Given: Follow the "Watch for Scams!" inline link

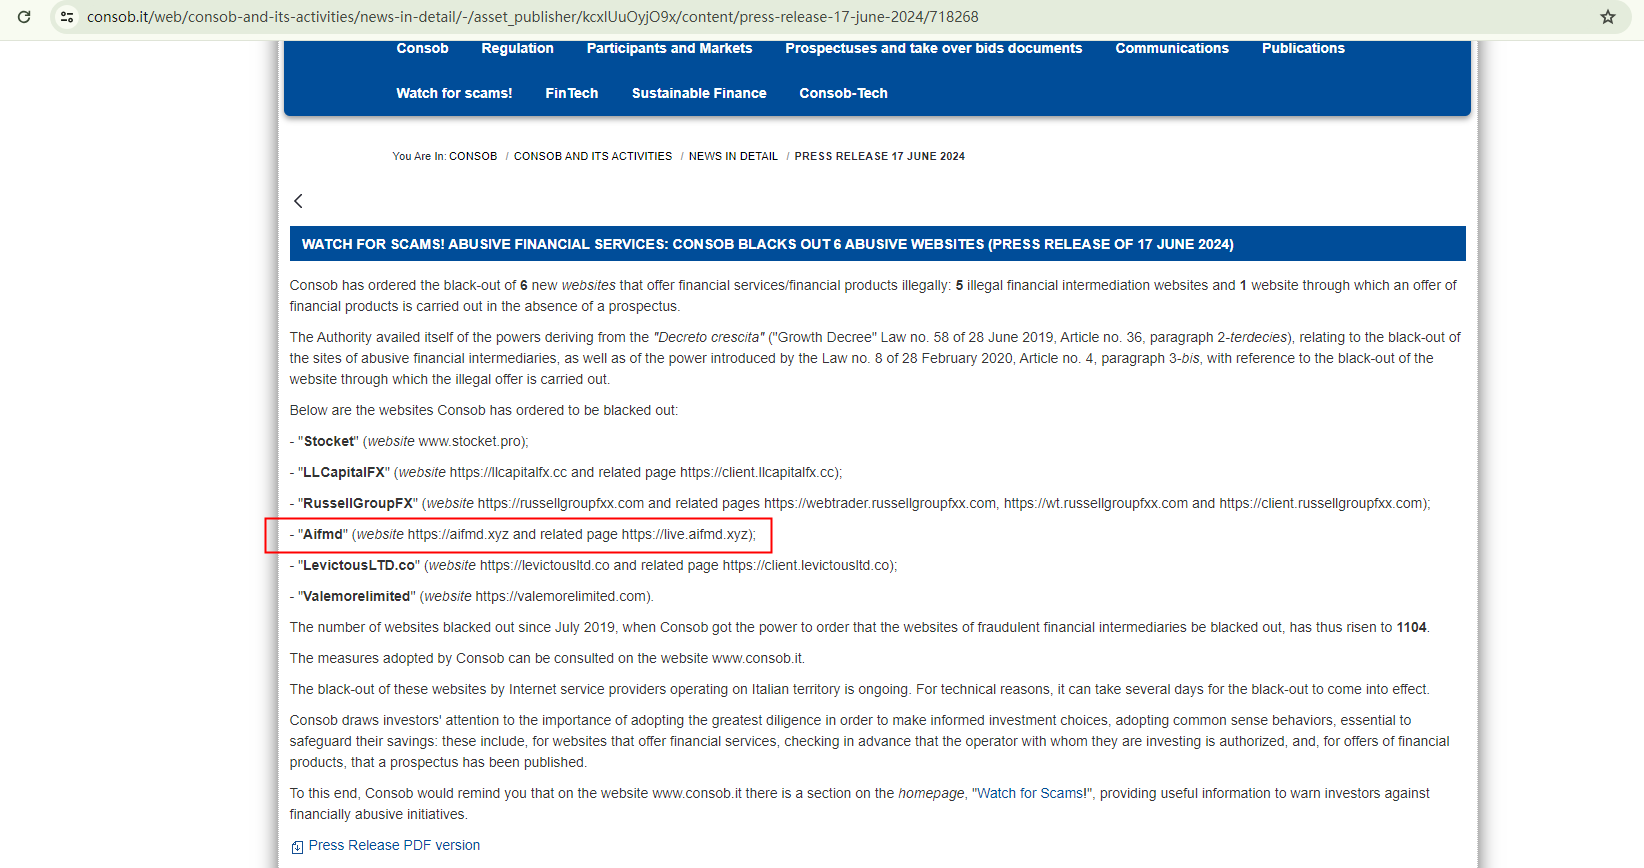Looking at the screenshot, I should 1032,793.
